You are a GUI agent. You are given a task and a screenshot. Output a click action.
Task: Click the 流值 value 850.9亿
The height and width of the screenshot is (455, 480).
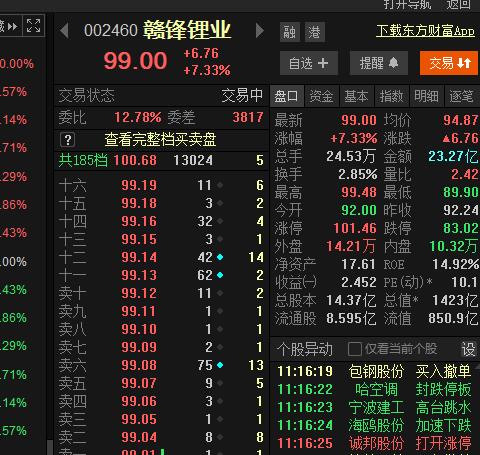[453, 318]
